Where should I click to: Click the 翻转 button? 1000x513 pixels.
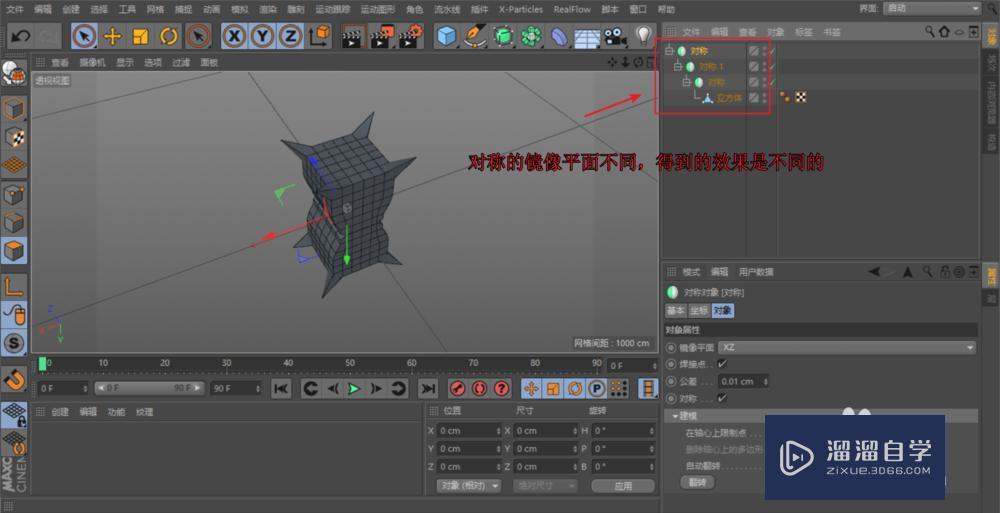[x=698, y=482]
